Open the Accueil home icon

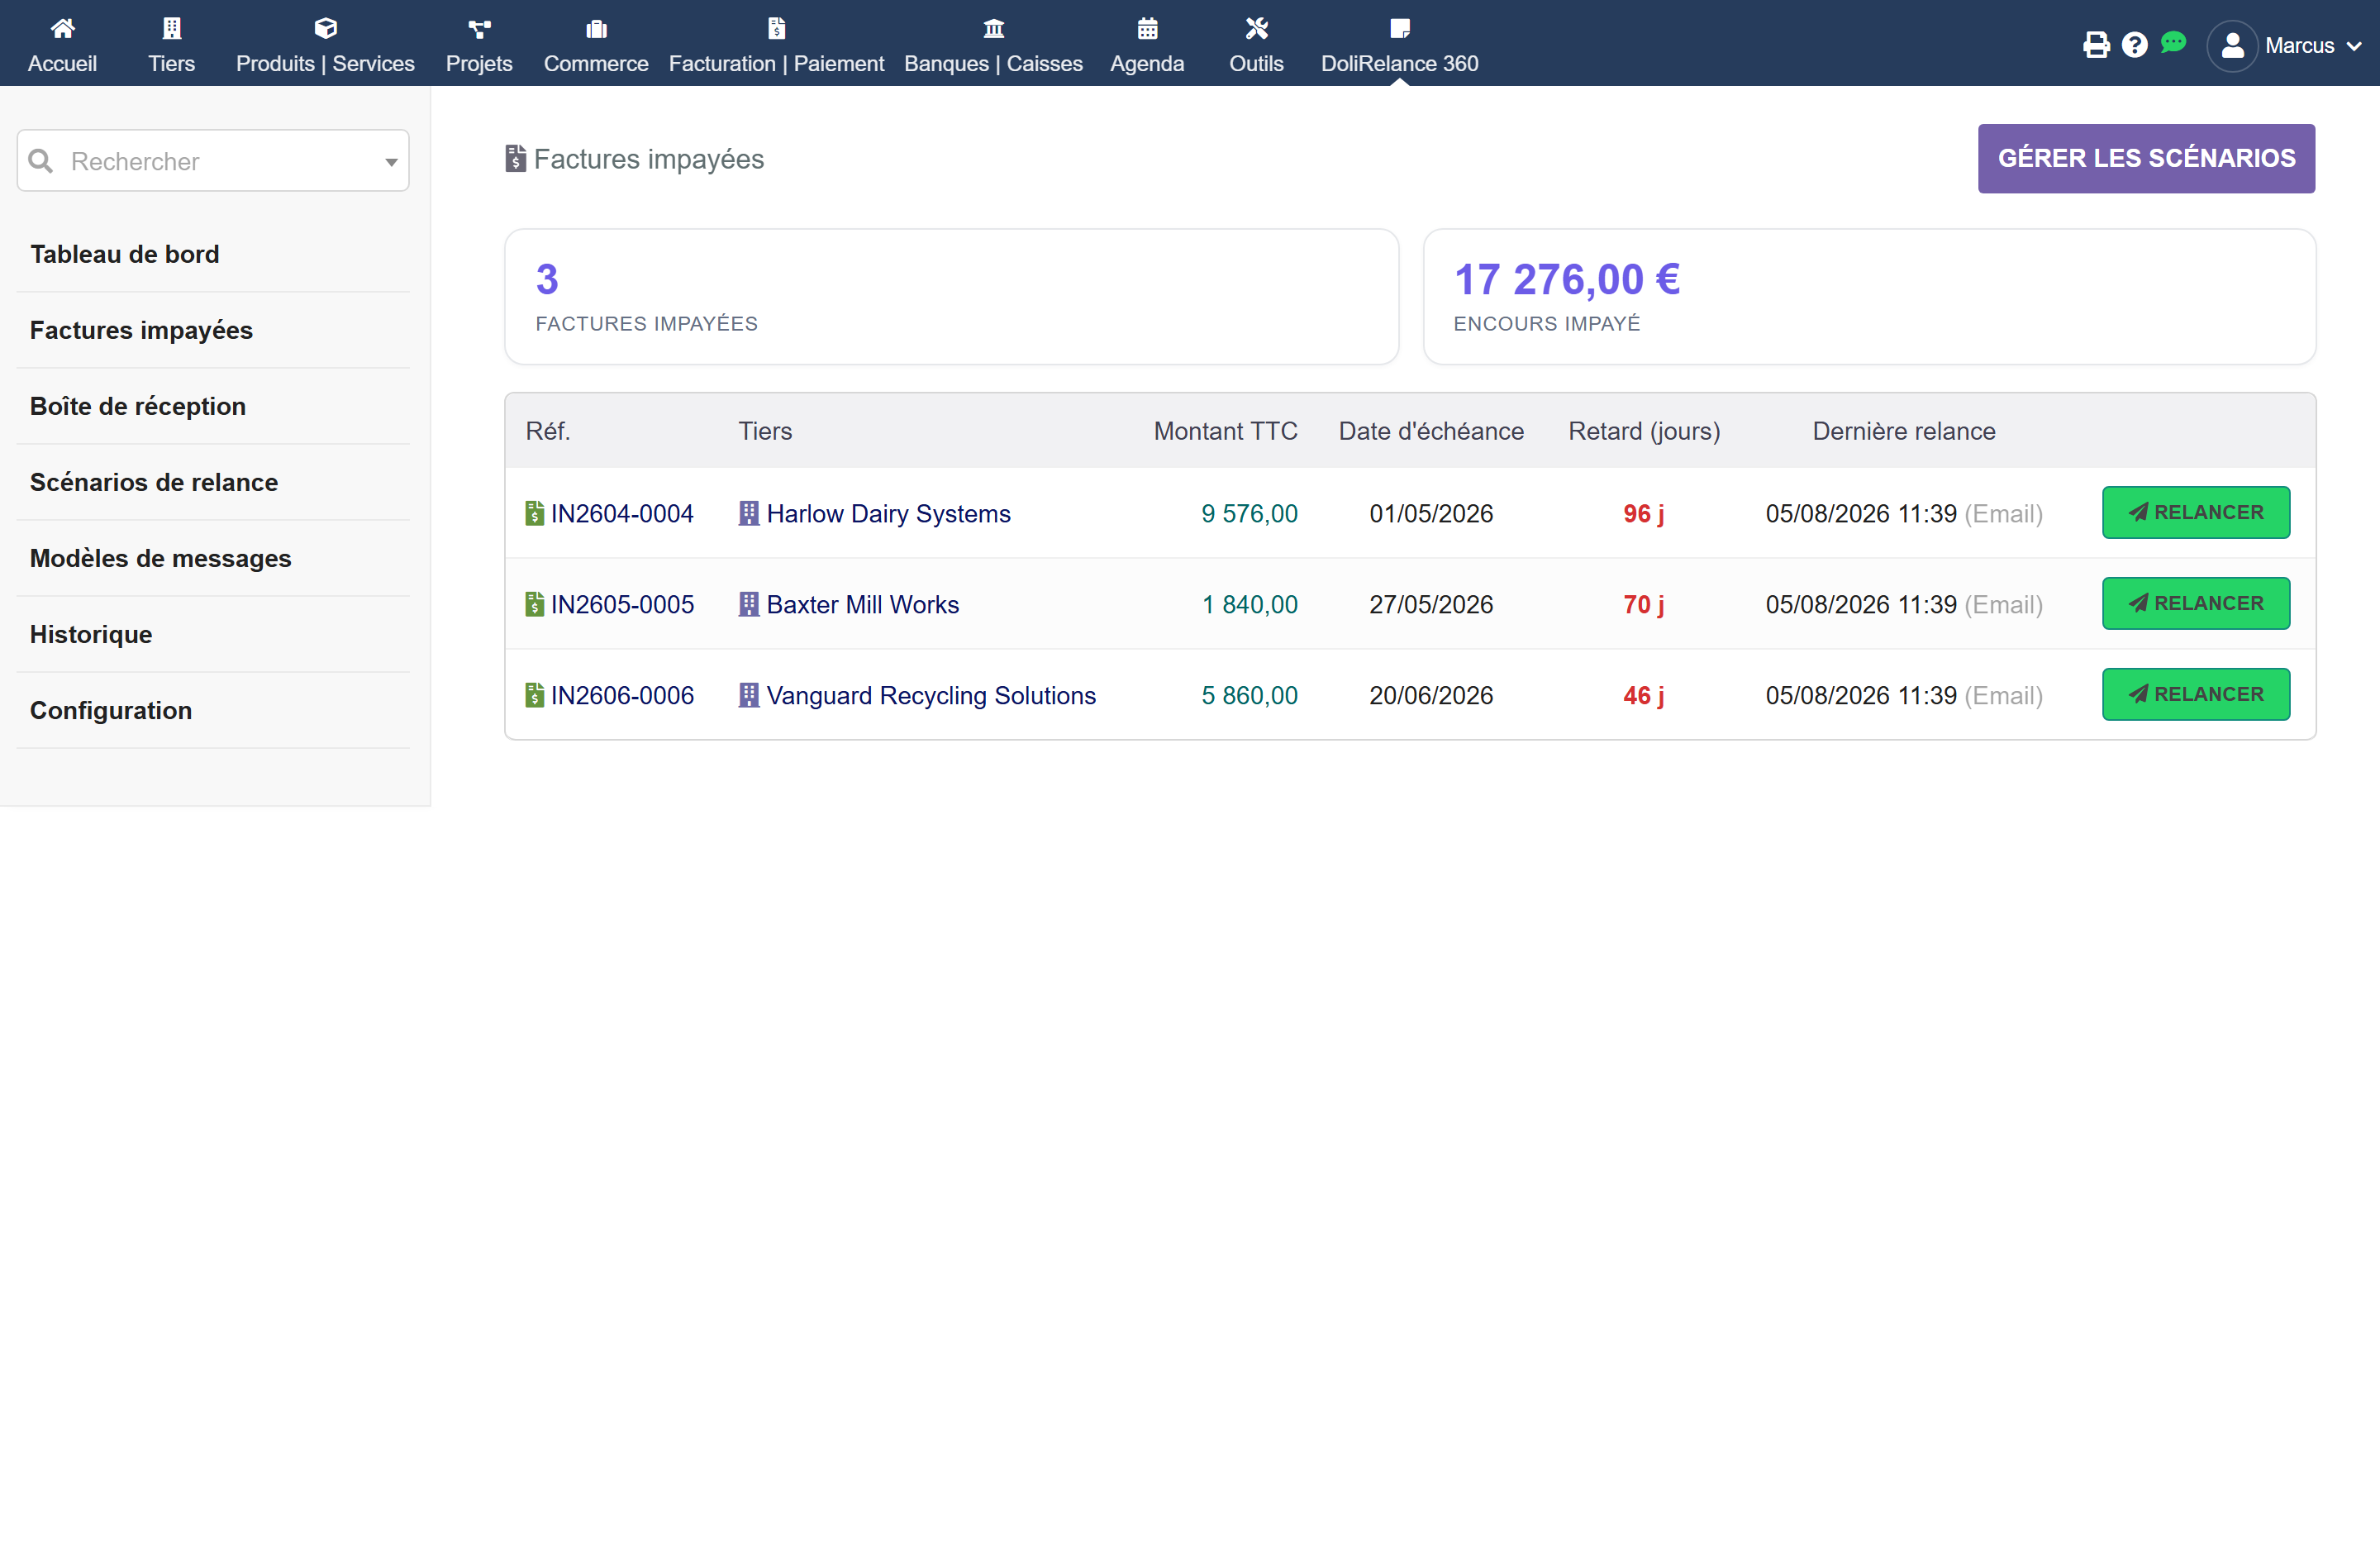(62, 28)
